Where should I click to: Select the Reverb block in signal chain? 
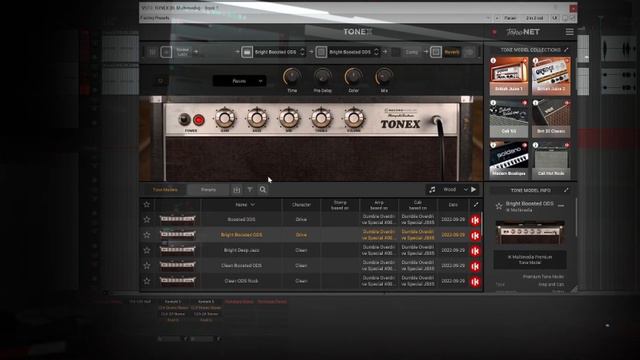pos(452,52)
